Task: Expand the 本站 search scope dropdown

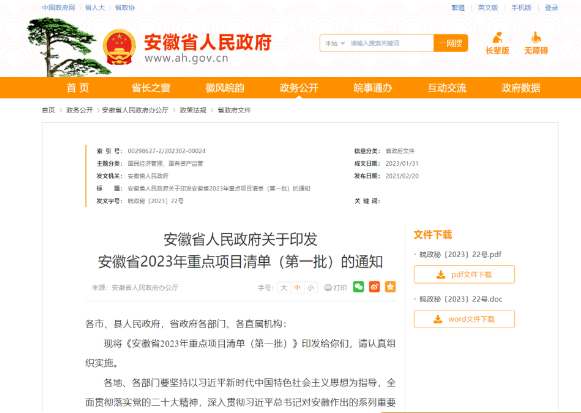Action: point(335,43)
